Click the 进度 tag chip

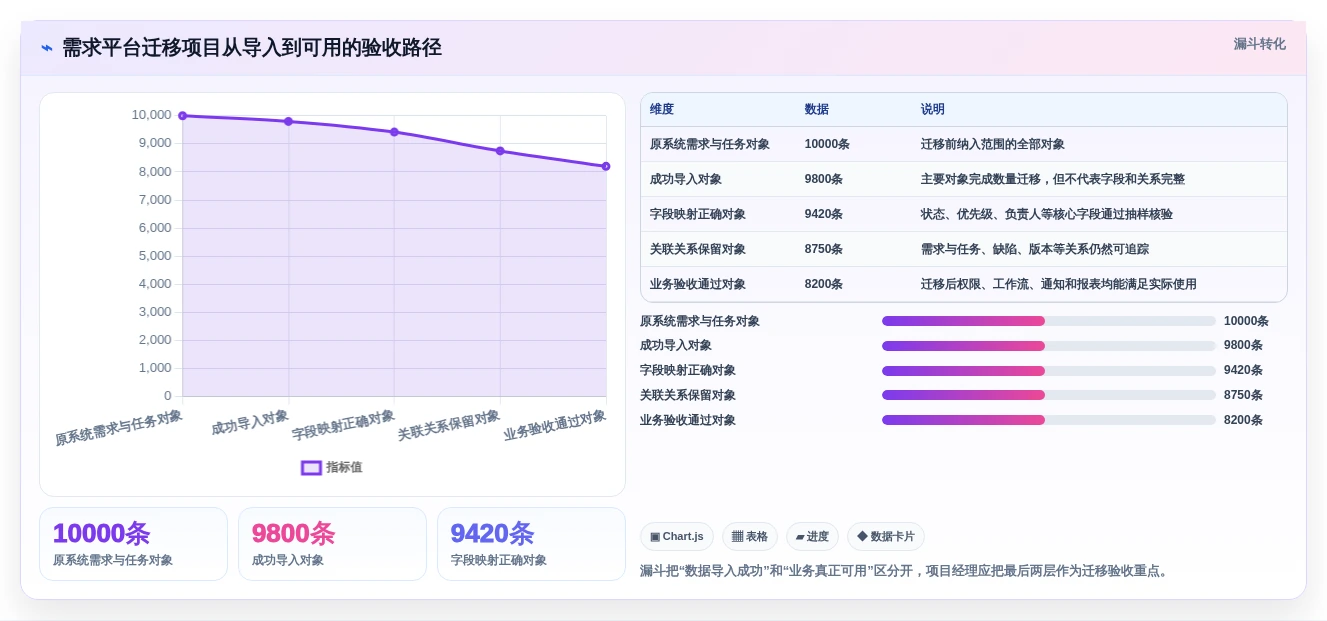[812, 536]
